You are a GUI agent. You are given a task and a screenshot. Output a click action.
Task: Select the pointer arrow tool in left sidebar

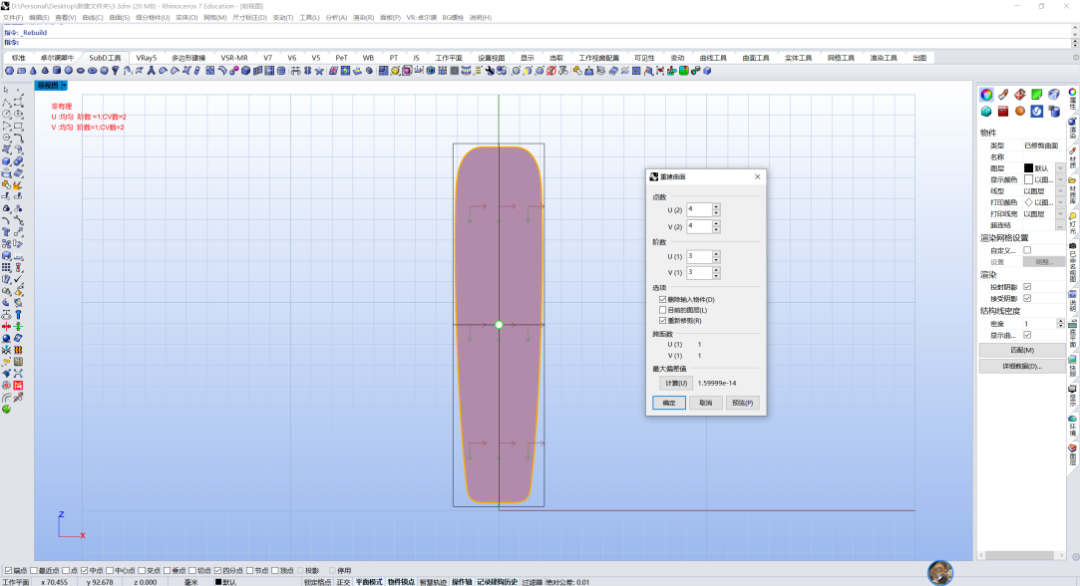(x=6, y=90)
